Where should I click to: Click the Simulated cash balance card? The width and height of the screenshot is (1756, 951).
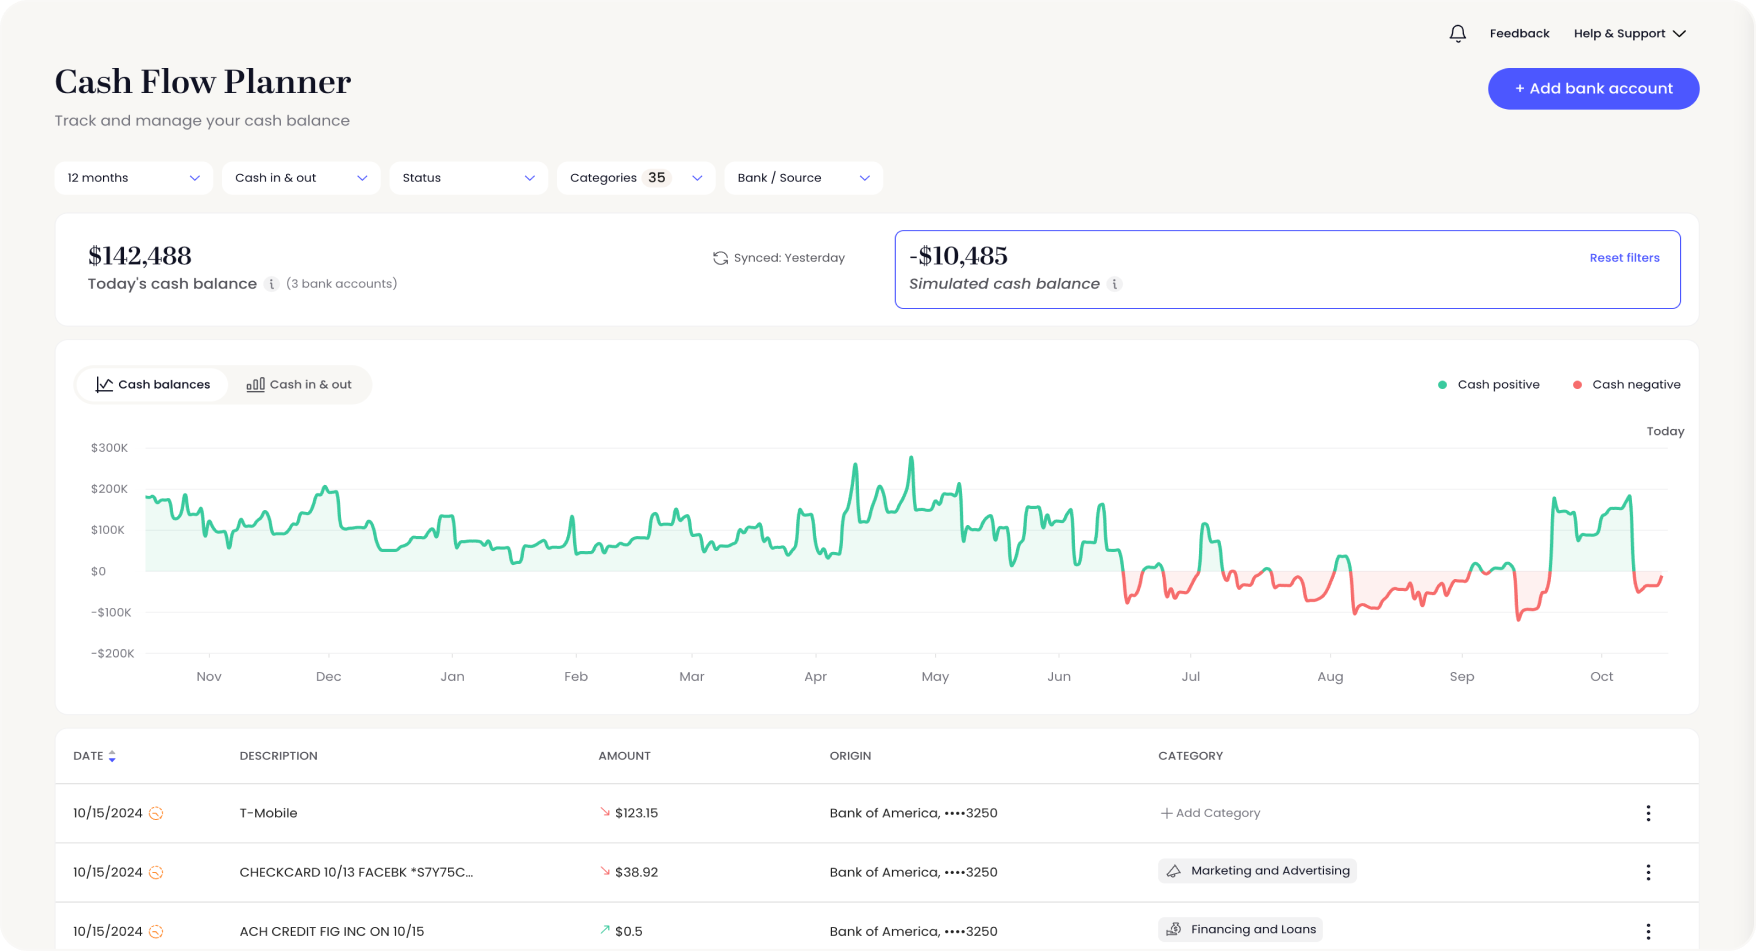point(1287,270)
